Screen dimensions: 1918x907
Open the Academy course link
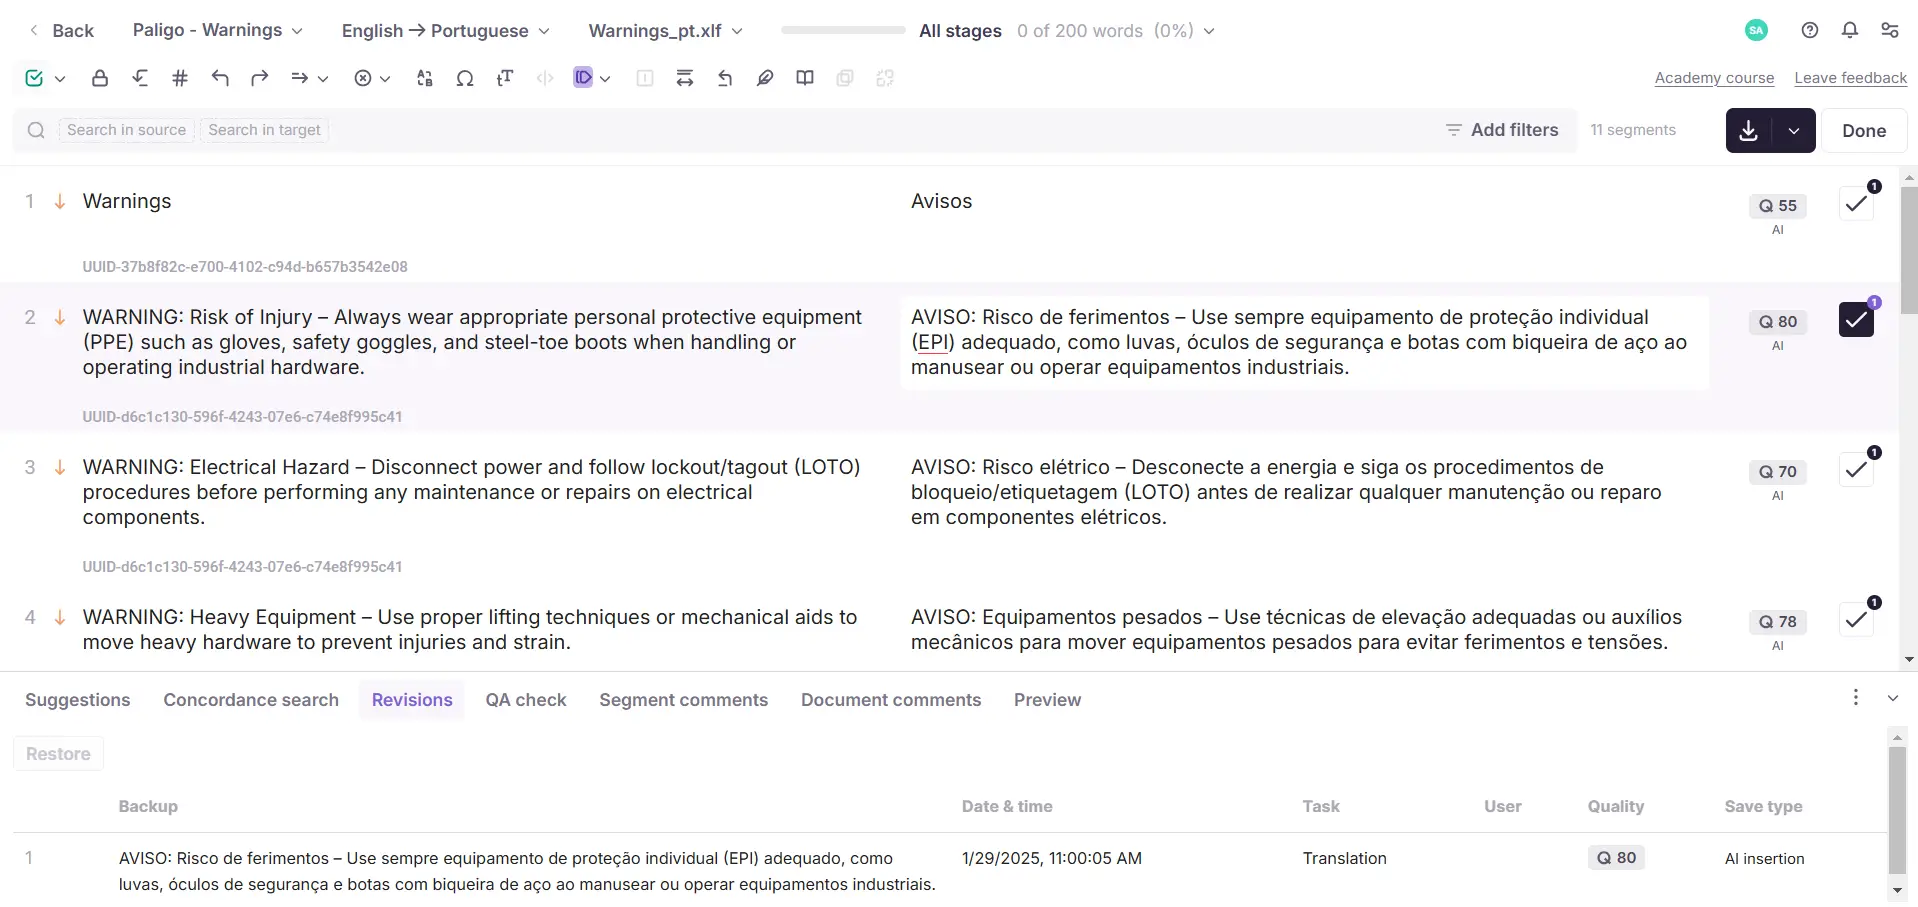pos(1714,78)
